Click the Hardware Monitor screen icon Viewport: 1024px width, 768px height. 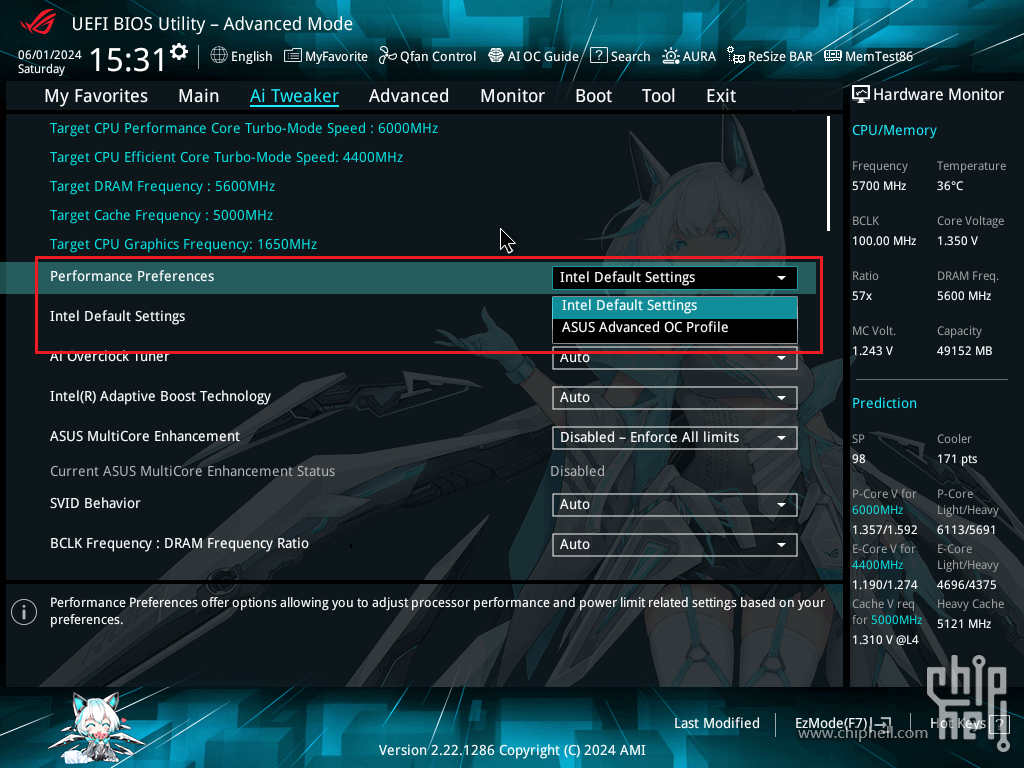coord(861,95)
